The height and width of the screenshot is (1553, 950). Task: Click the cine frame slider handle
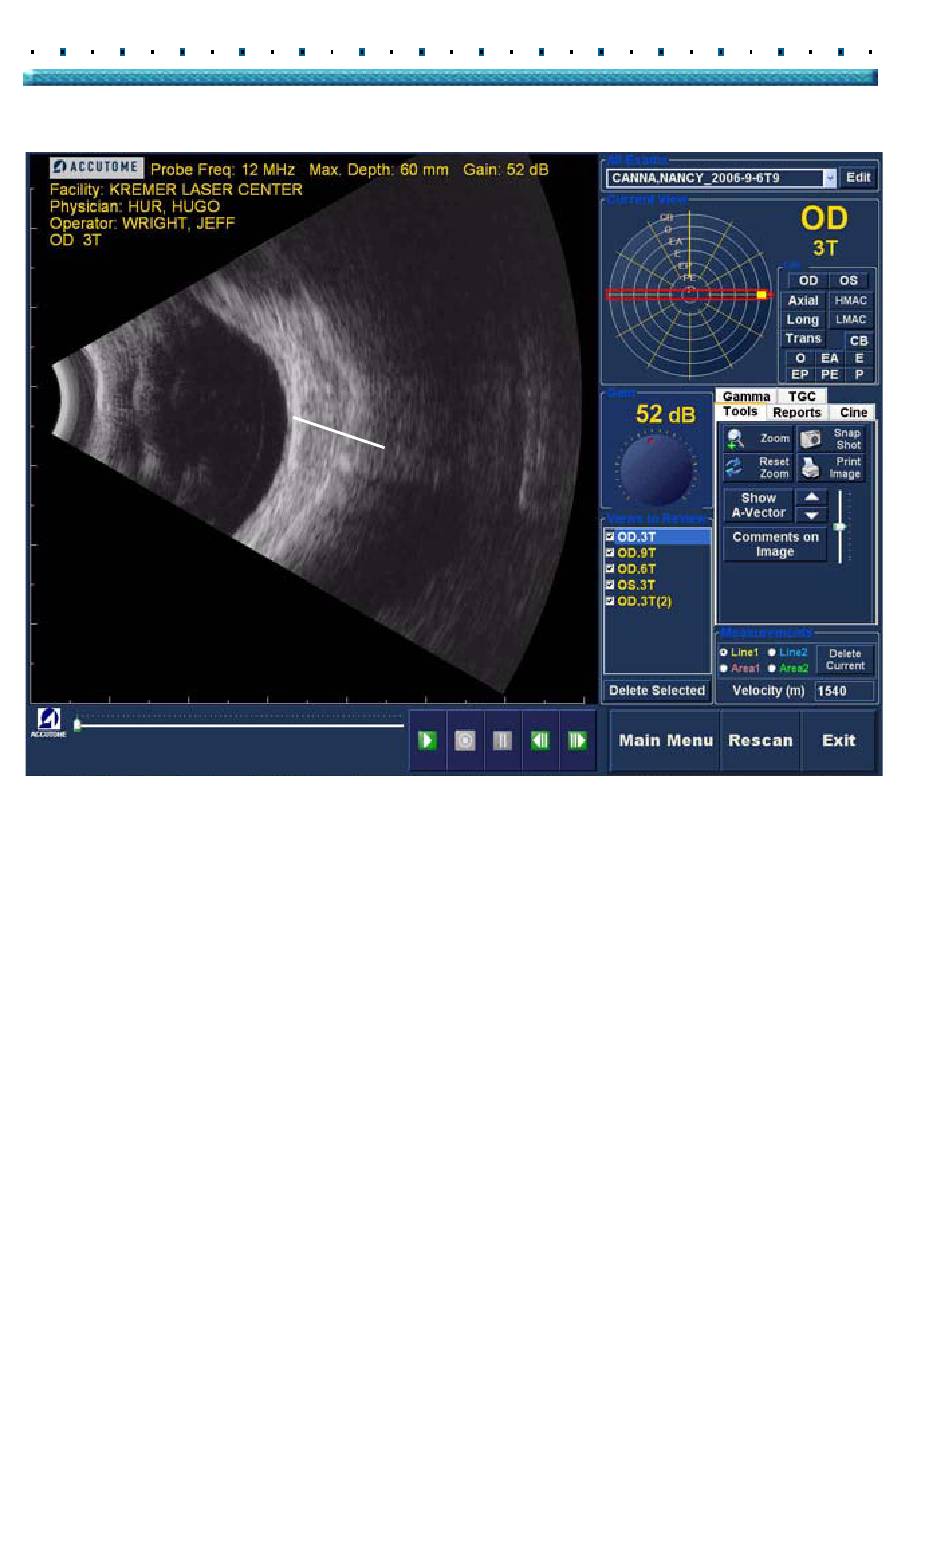pyautogui.click(x=77, y=724)
